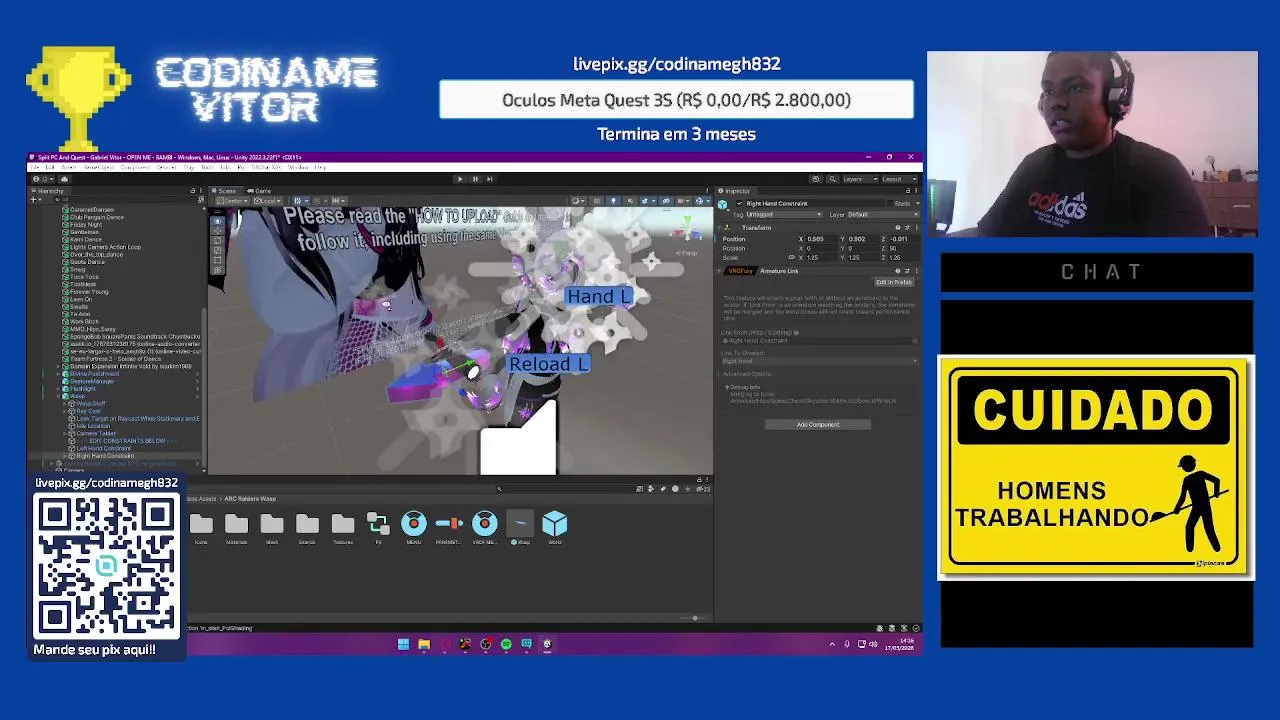Edit the Position X value field
The image size is (1280, 720).
pos(822,239)
